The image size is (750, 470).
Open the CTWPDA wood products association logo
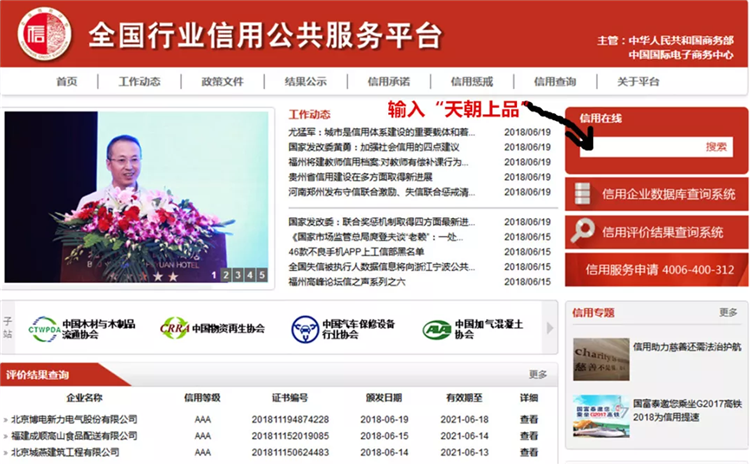pyautogui.click(x=45, y=329)
